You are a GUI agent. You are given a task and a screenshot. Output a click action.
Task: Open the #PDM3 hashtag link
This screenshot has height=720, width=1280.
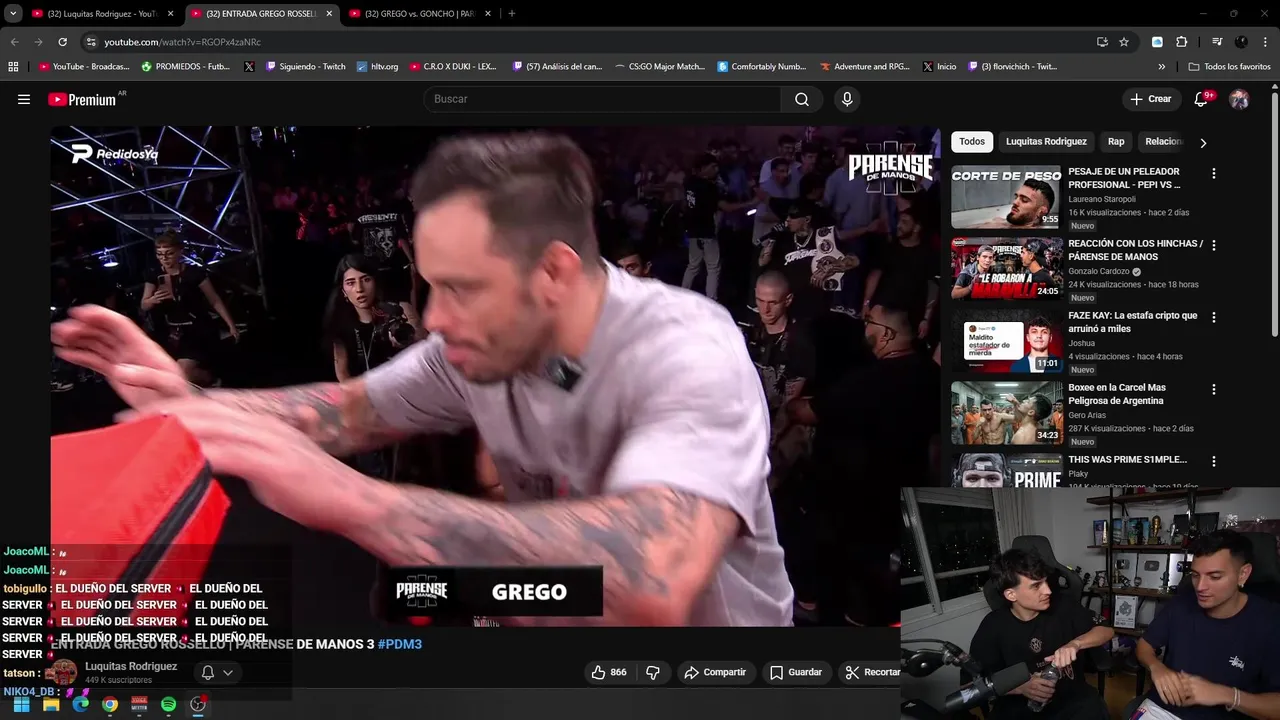pyautogui.click(x=400, y=644)
